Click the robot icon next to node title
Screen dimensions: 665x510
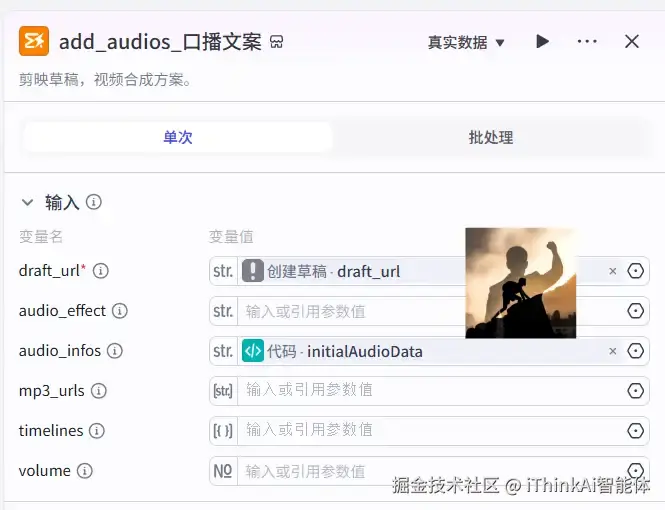tap(277, 42)
